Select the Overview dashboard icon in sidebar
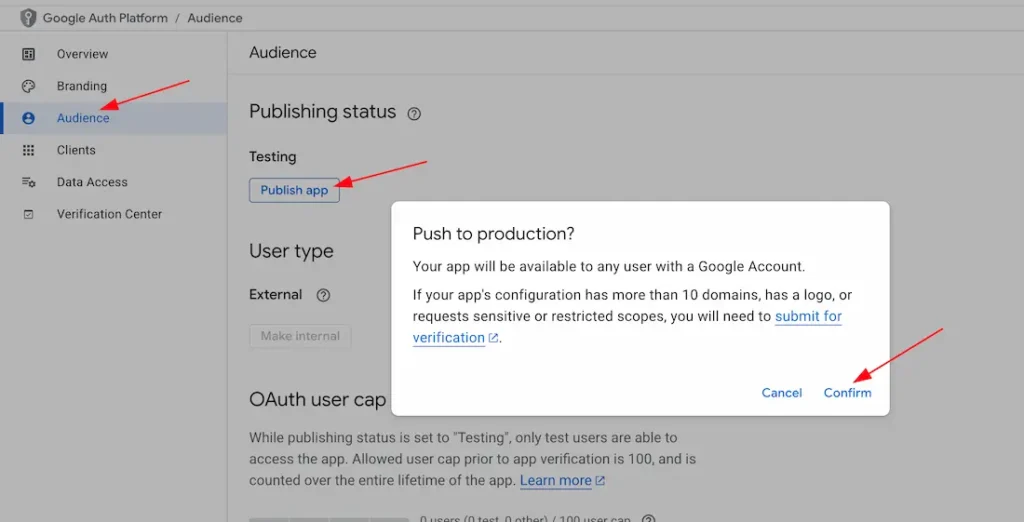This screenshot has height=522, width=1024. [x=29, y=54]
